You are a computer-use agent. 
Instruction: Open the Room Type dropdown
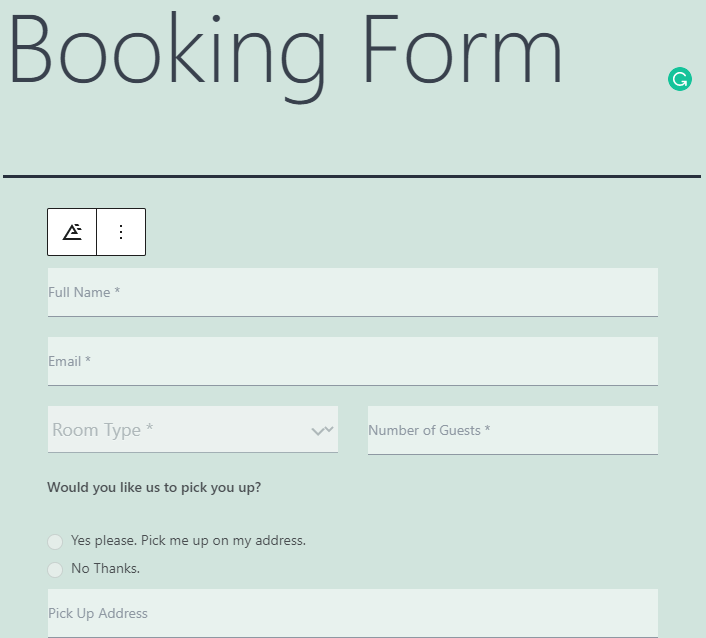click(193, 430)
